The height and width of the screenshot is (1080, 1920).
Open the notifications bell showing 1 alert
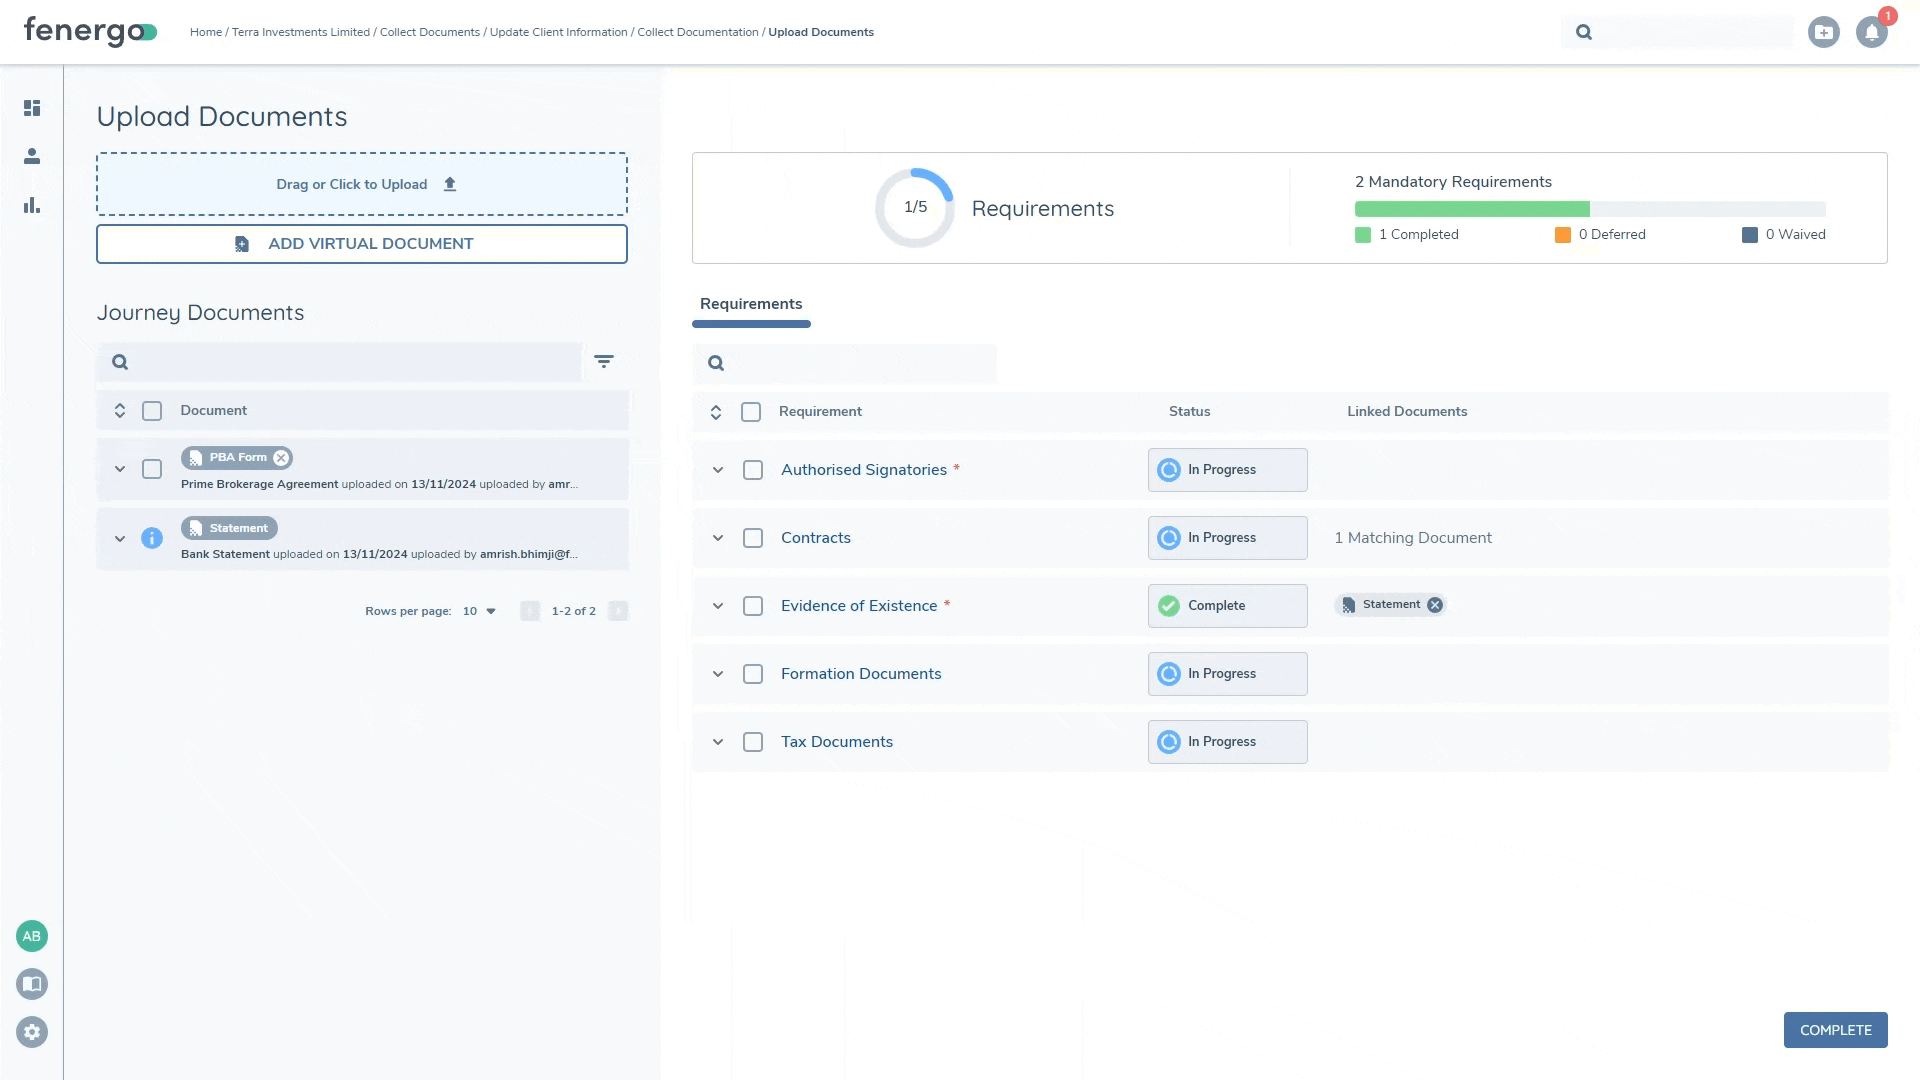[1871, 32]
